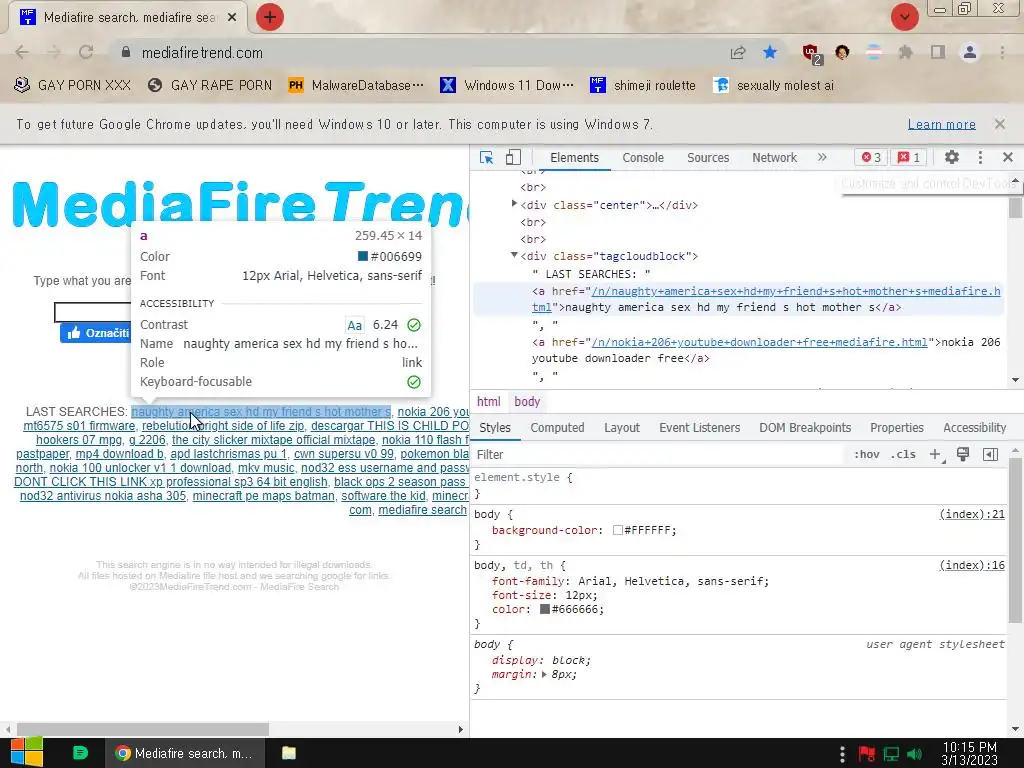Open the Event Listeners tab
Image resolution: width=1024 pixels, height=768 pixels.
[699, 428]
